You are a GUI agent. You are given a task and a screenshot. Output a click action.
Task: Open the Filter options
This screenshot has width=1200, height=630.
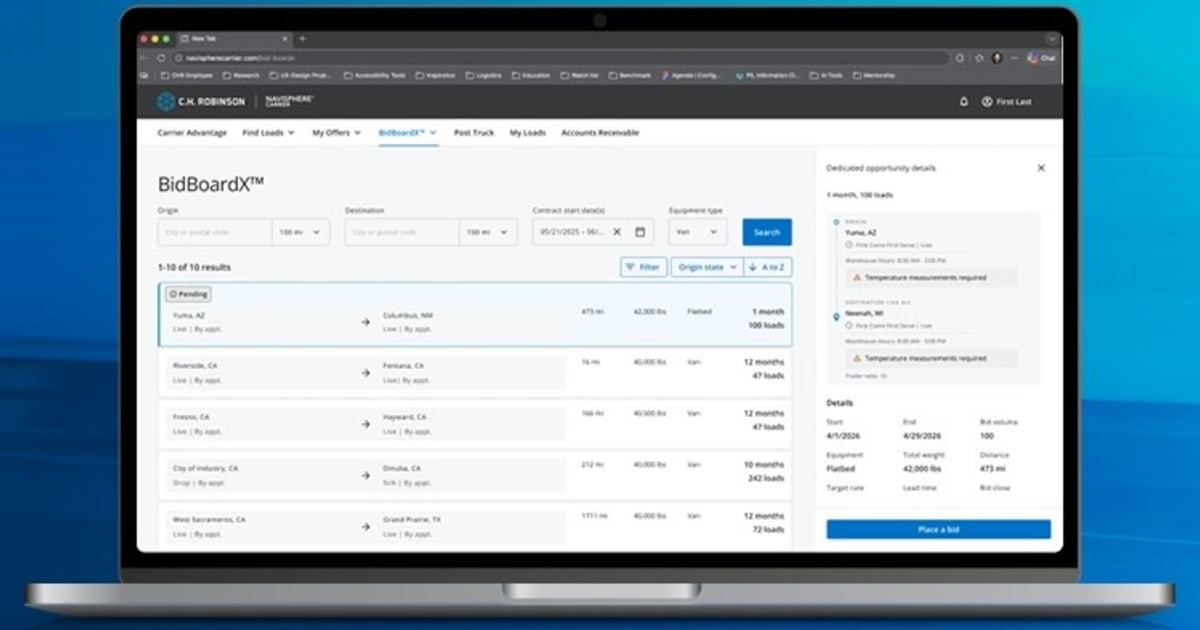click(643, 267)
